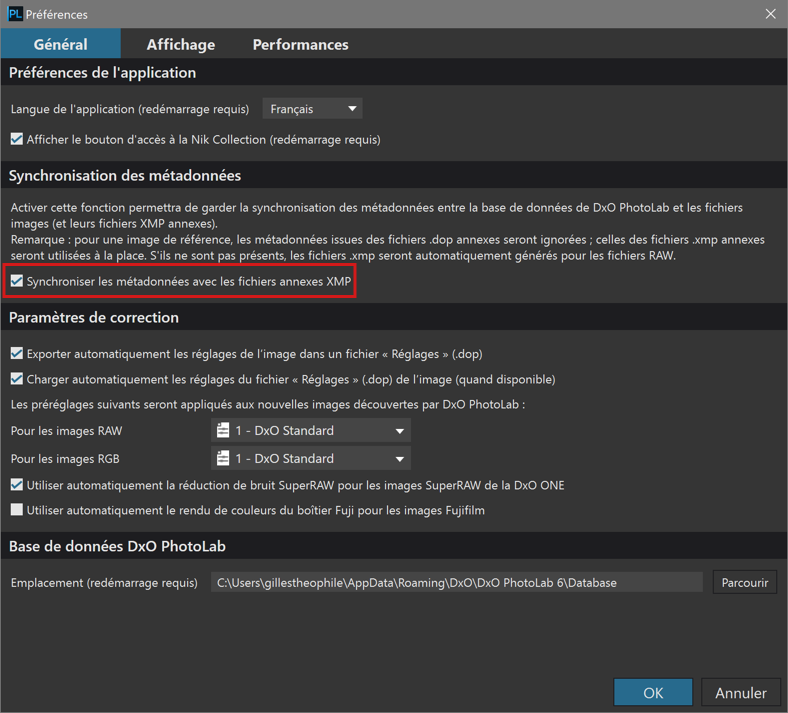
Task: Switch to the Général tab
Action: [x=60, y=44]
